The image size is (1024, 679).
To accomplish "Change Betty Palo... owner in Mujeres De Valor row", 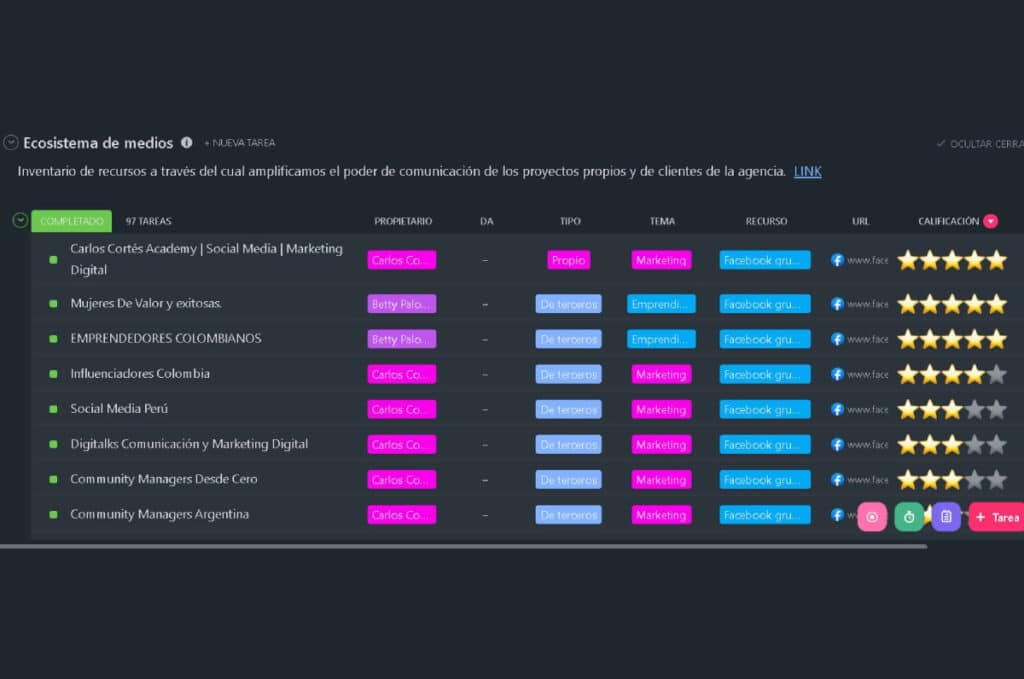I will (402, 304).
